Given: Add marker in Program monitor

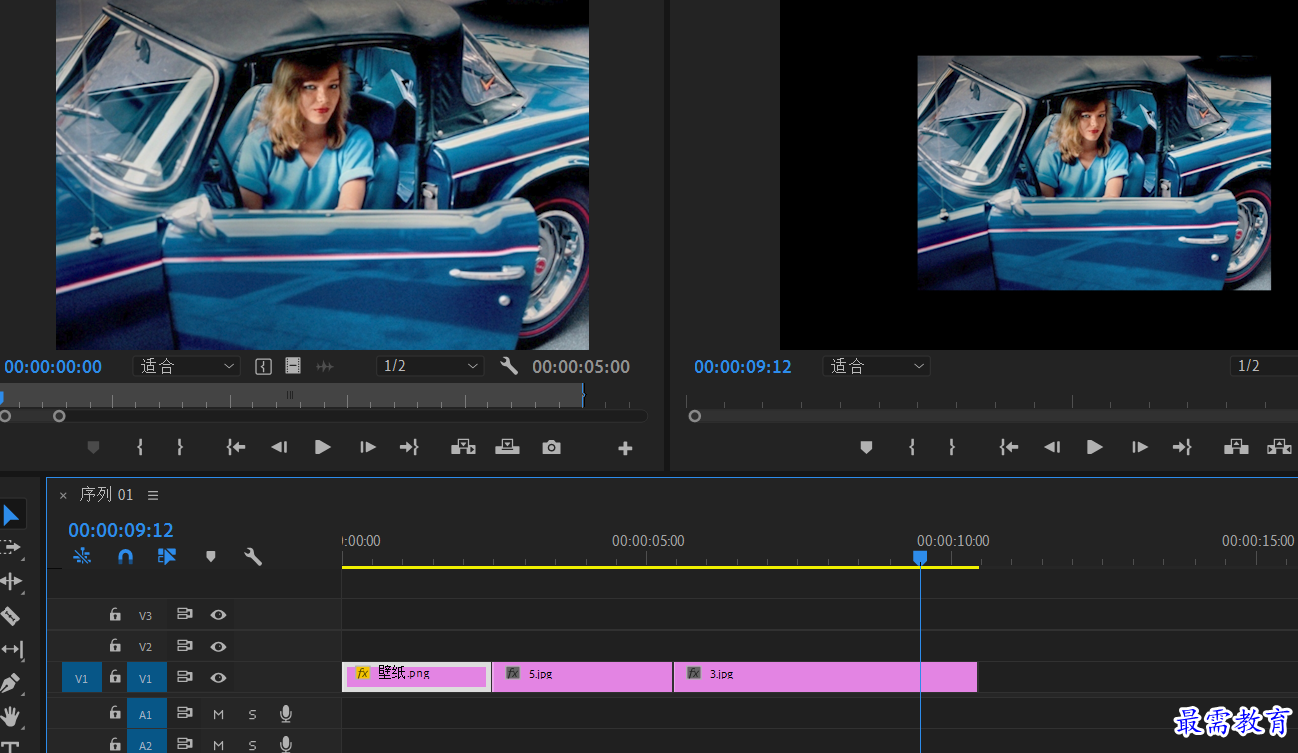Looking at the screenshot, I should click(x=866, y=448).
